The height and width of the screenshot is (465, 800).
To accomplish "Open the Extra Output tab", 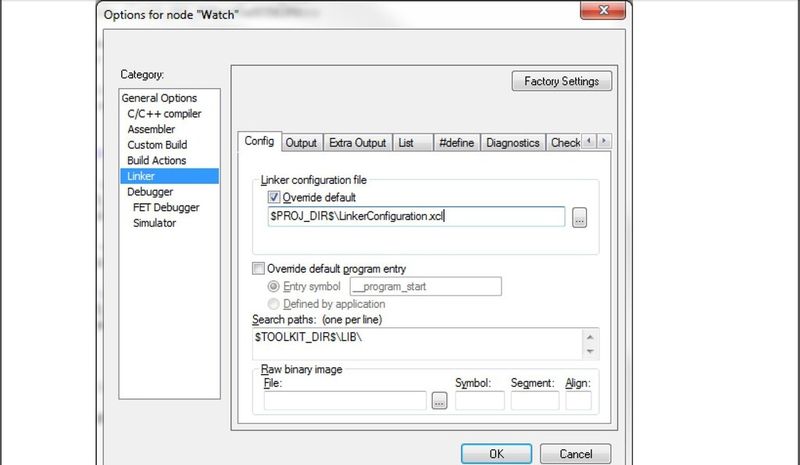I will [357, 142].
